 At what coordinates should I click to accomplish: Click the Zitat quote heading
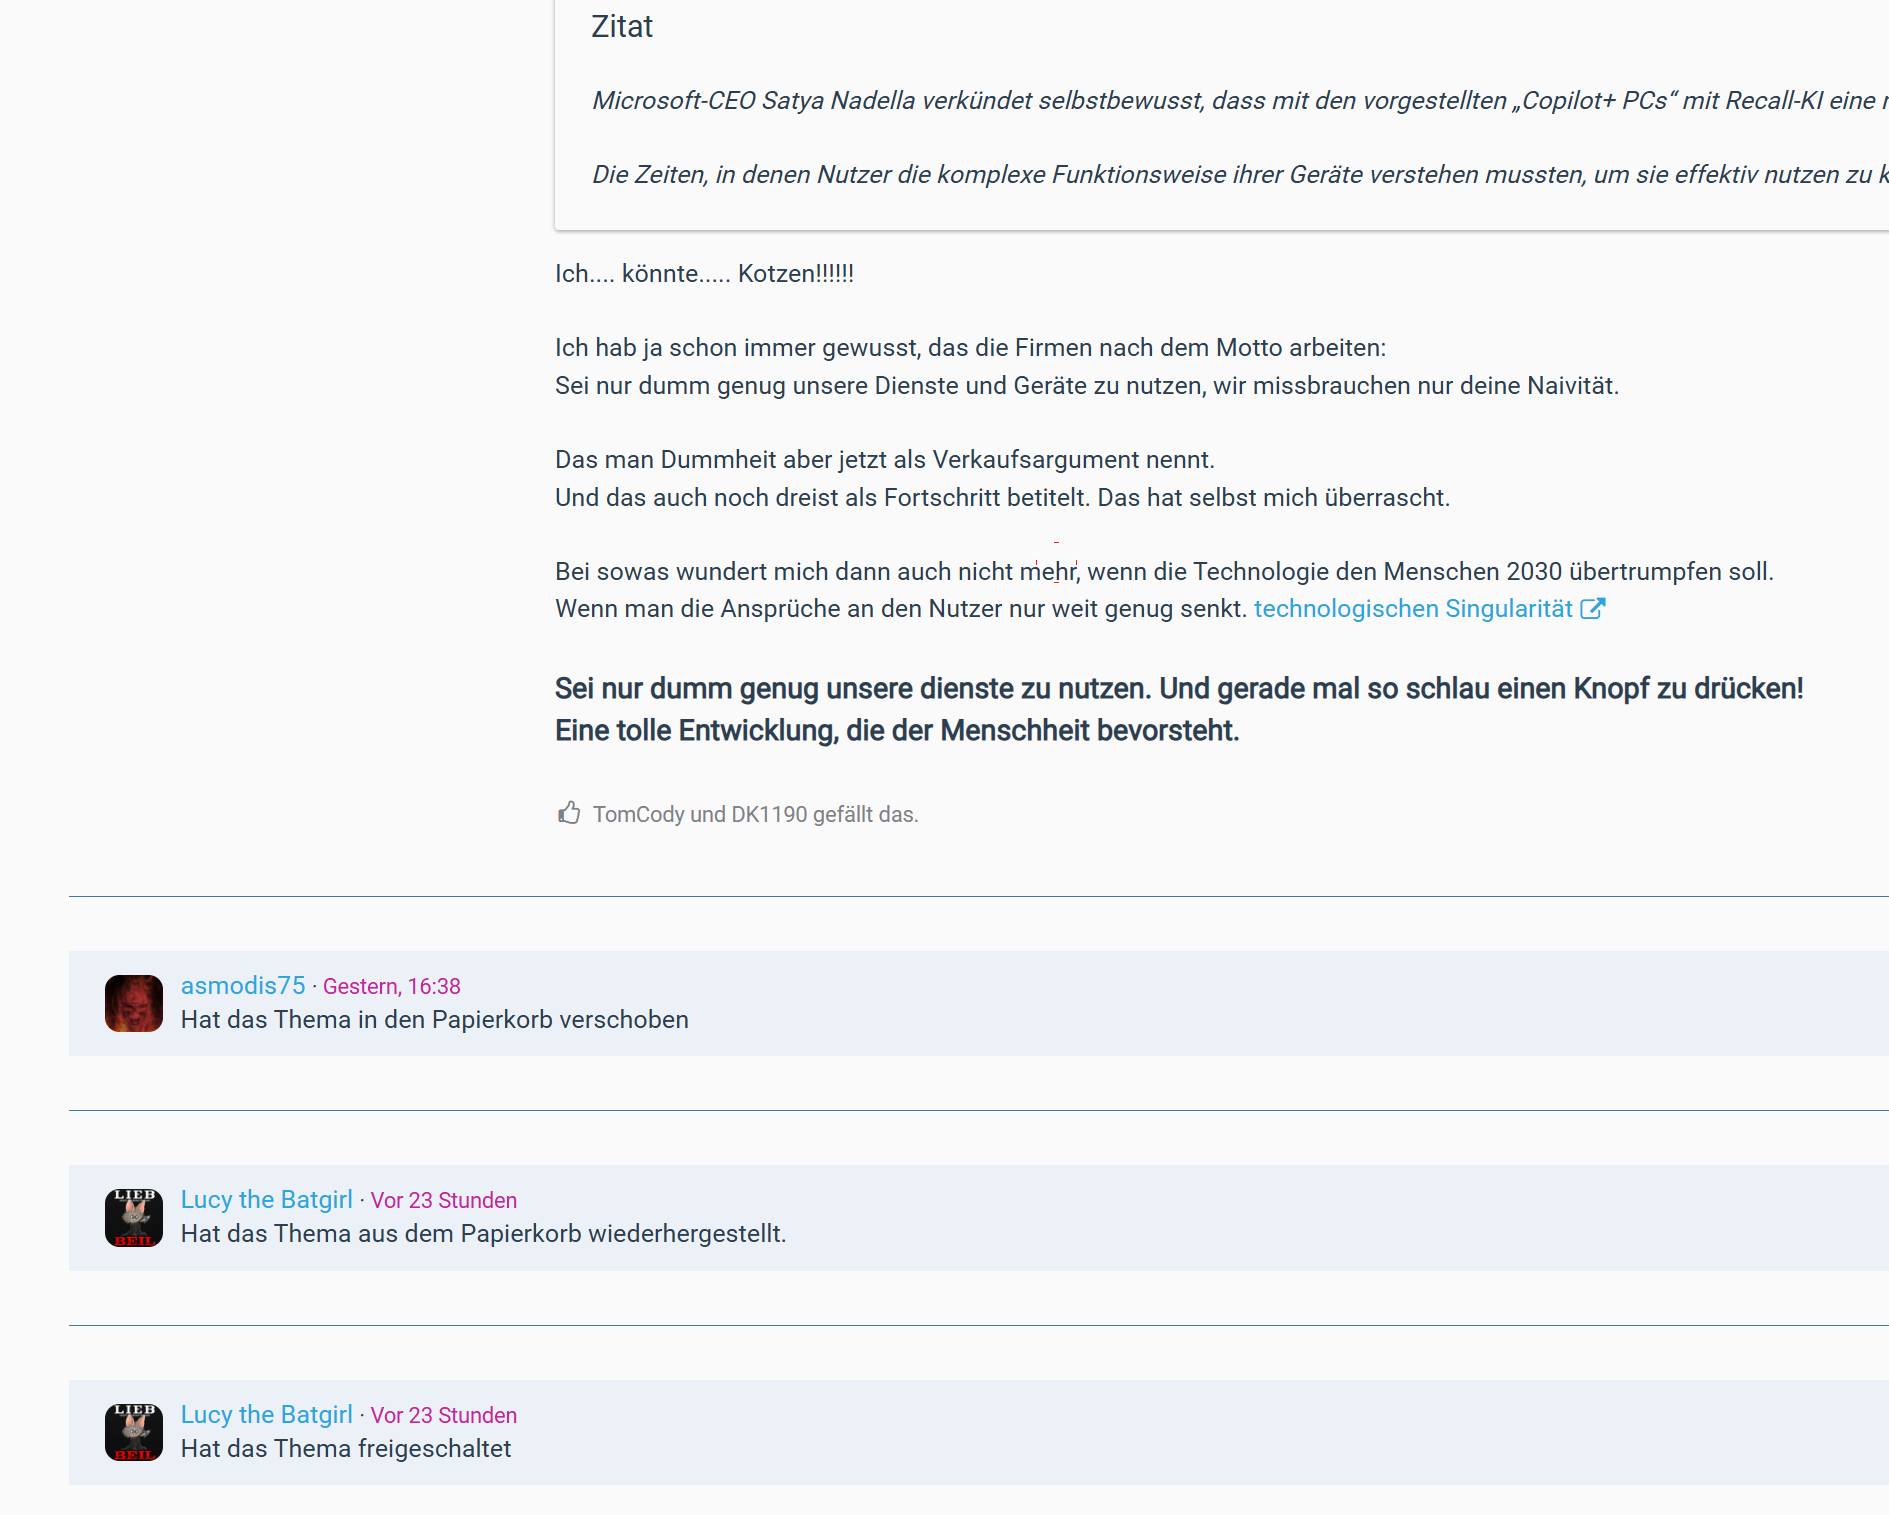pos(621,27)
